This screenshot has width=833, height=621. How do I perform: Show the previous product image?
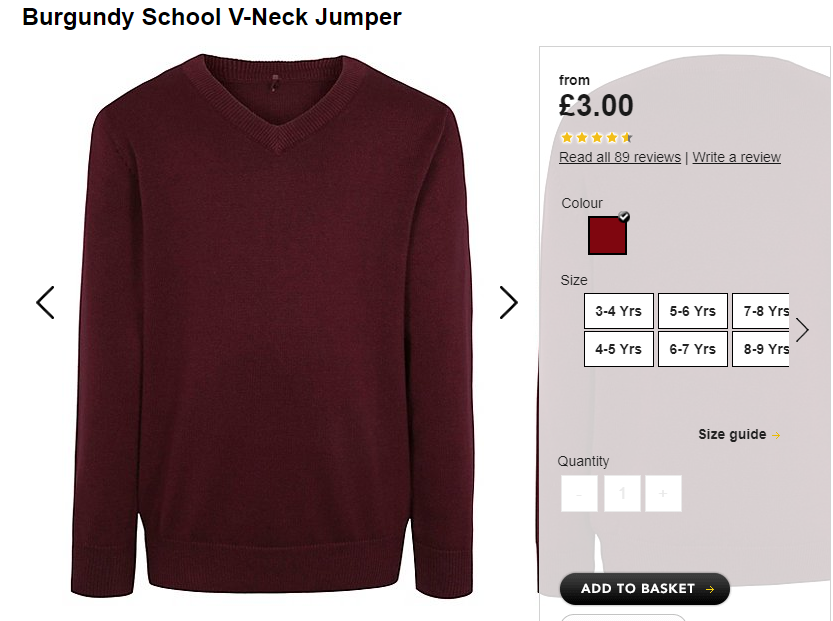[x=45, y=303]
